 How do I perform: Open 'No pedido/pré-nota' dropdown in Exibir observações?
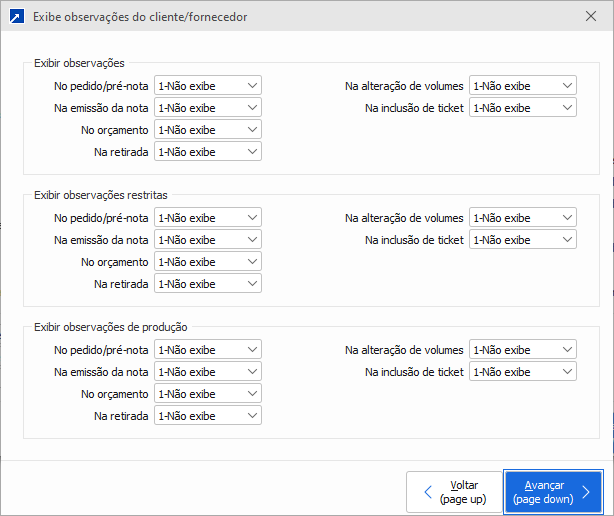[x=208, y=86]
